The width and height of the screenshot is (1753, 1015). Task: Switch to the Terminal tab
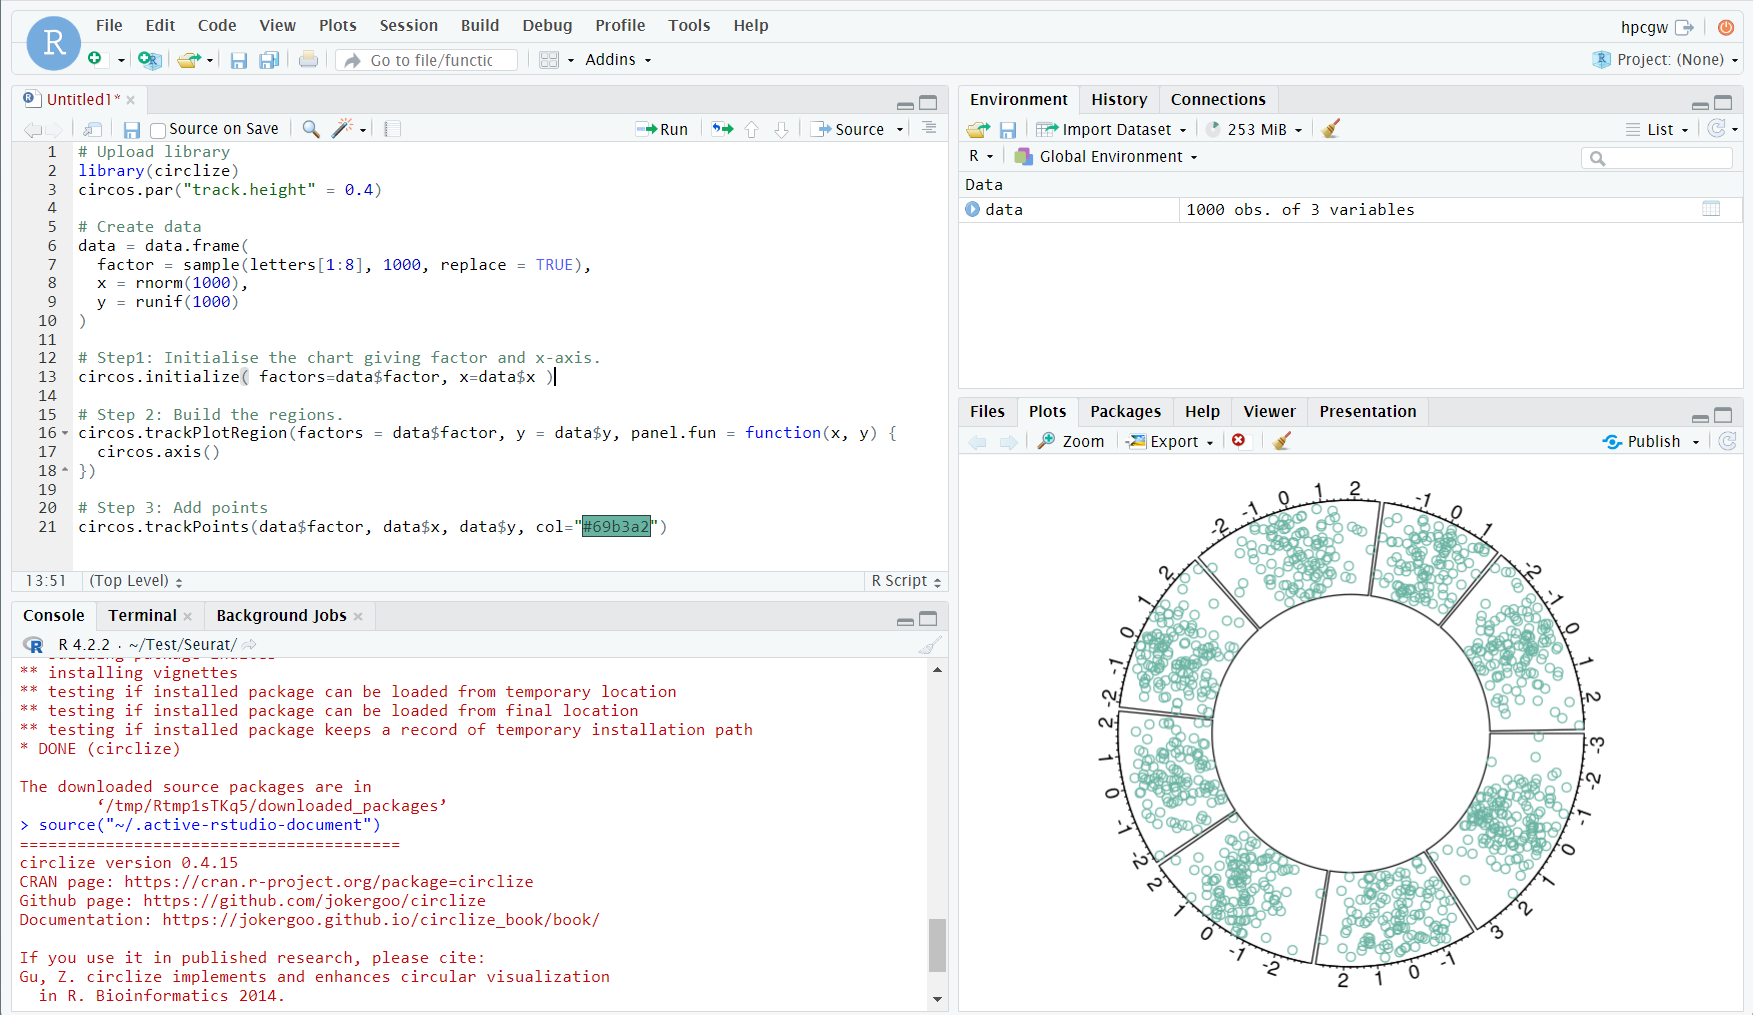coord(143,615)
